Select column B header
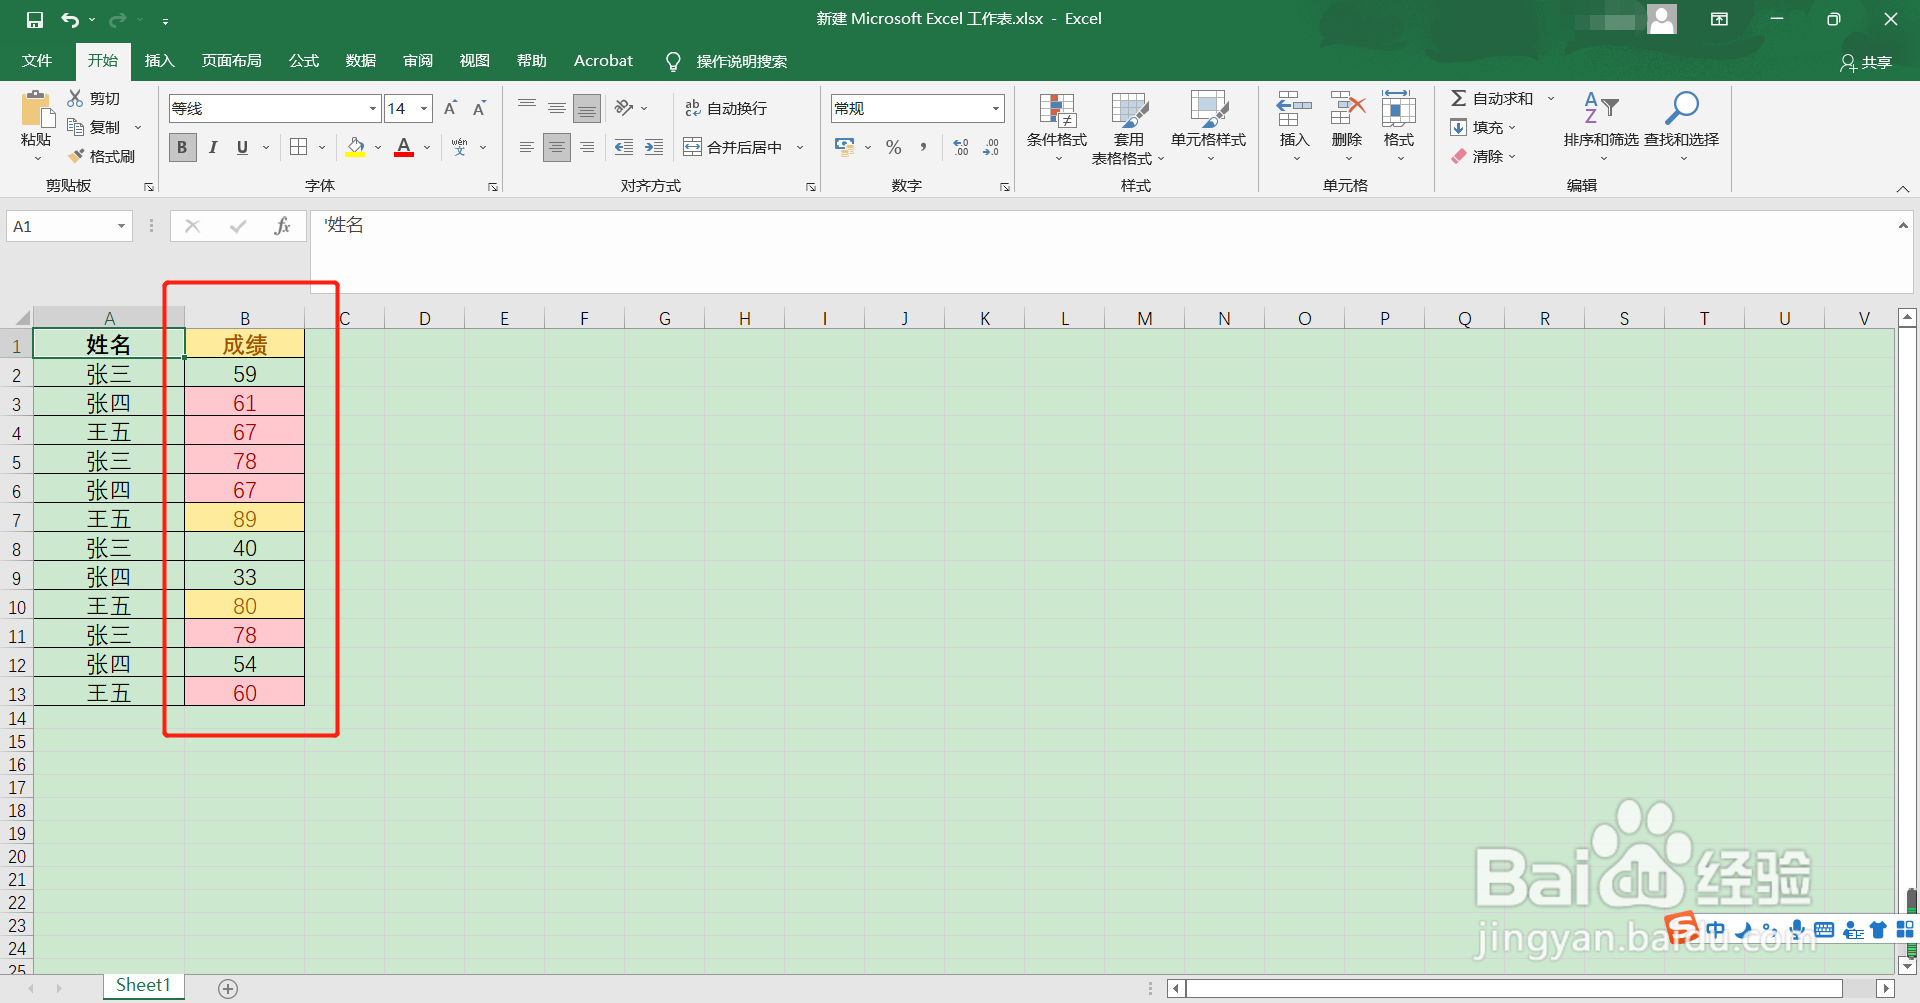Screen dimensions: 1920x1003 (x=245, y=318)
